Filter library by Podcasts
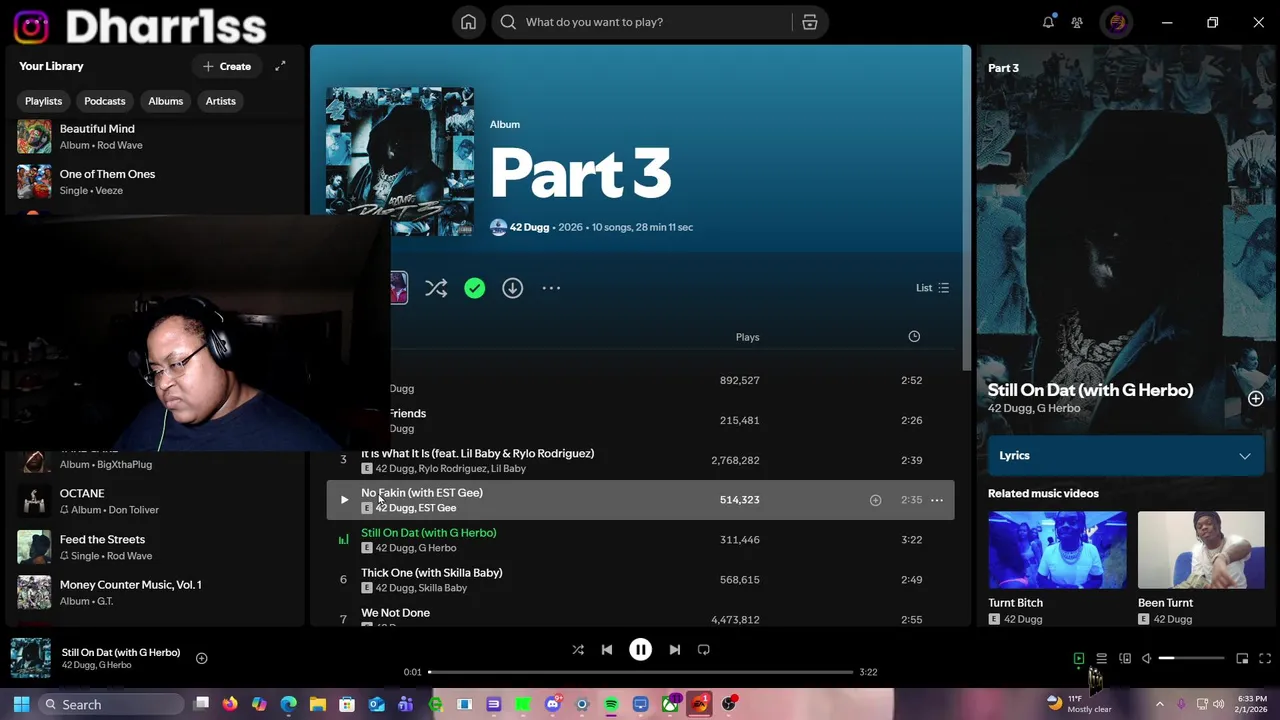Image resolution: width=1280 pixels, height=720 pixels. (x=105, y=101)
